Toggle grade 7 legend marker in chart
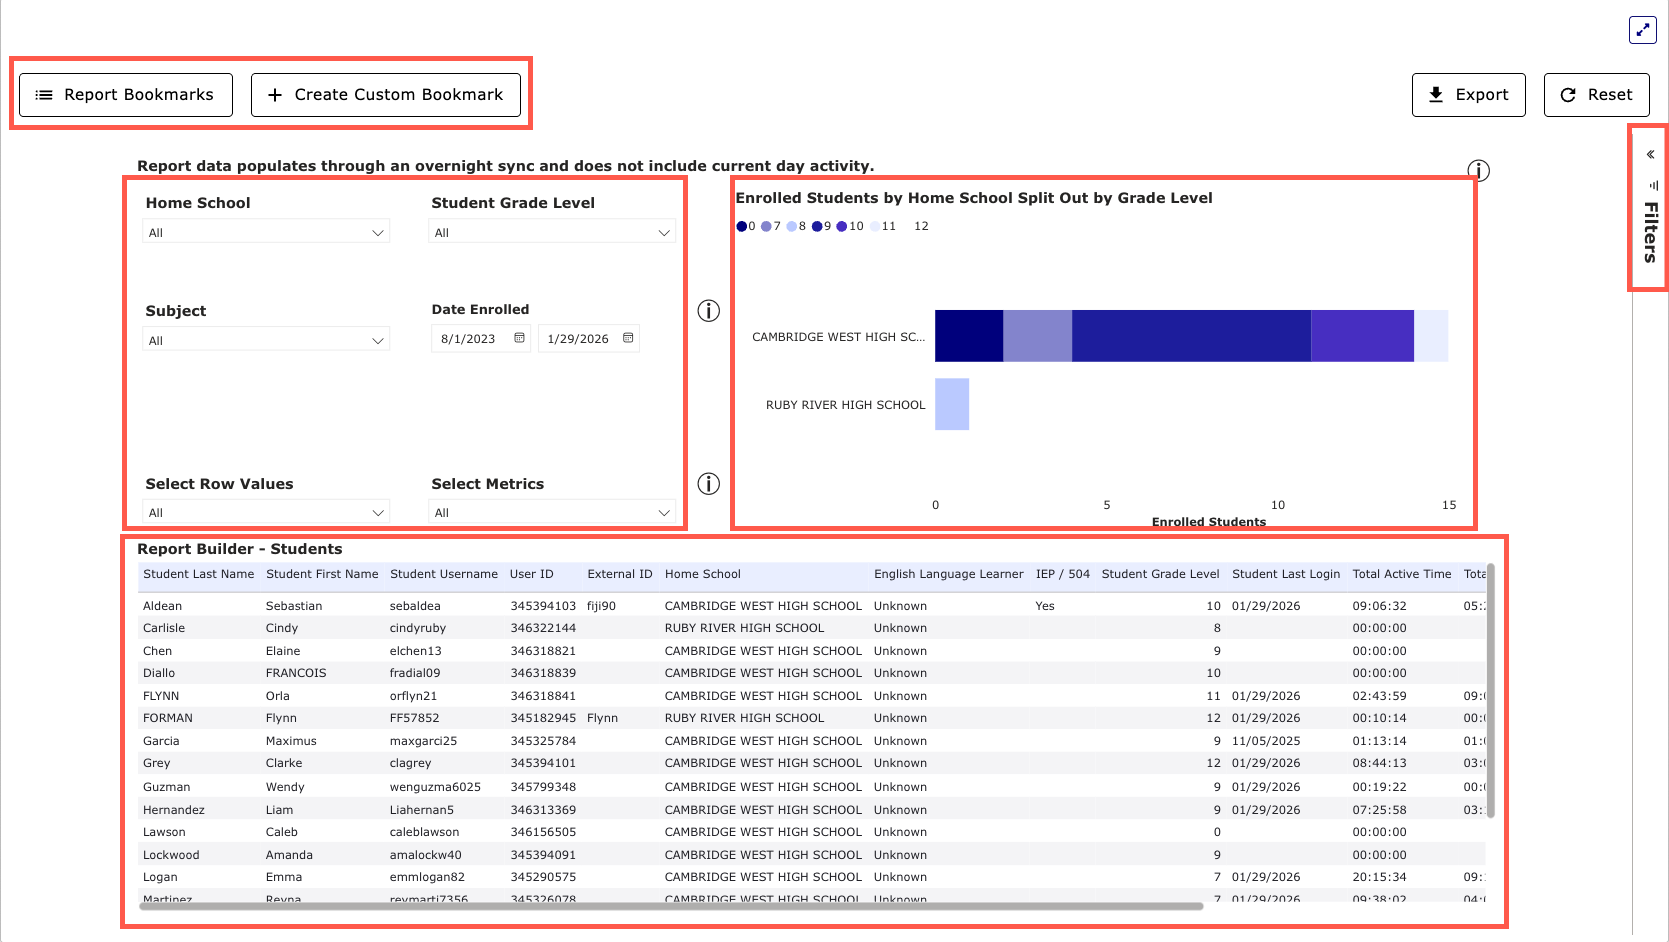 pos(766,226)
